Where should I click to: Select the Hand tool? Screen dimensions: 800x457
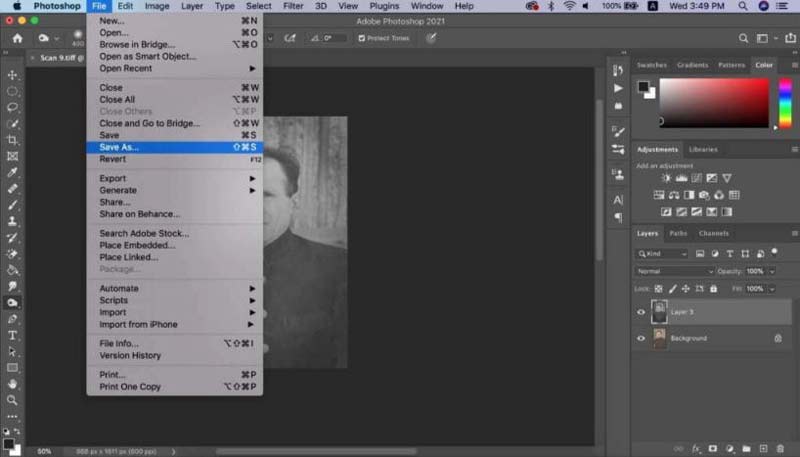pos(12,384)
